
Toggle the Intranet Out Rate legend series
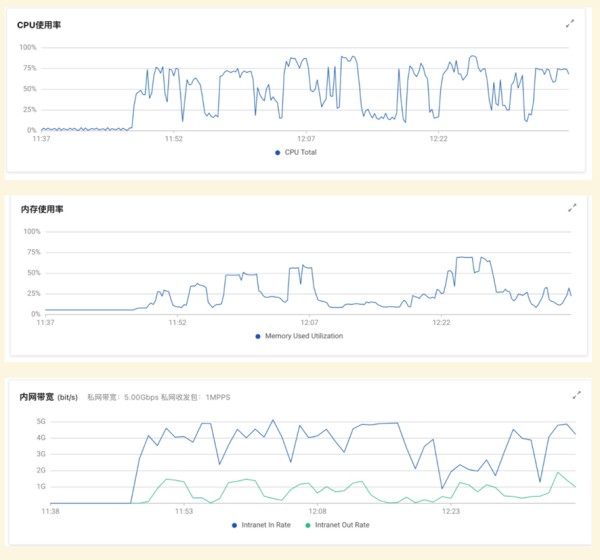click(338, 525)
